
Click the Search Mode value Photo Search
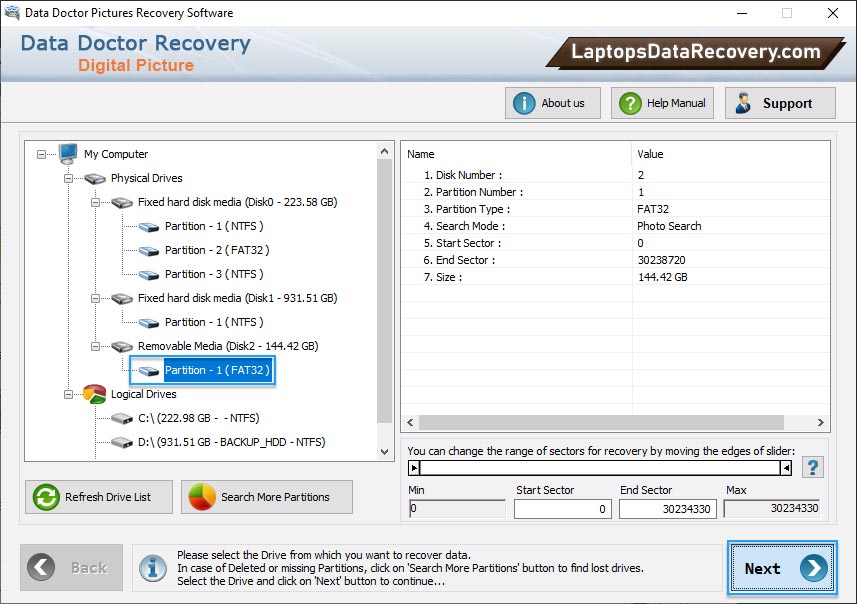669,226
